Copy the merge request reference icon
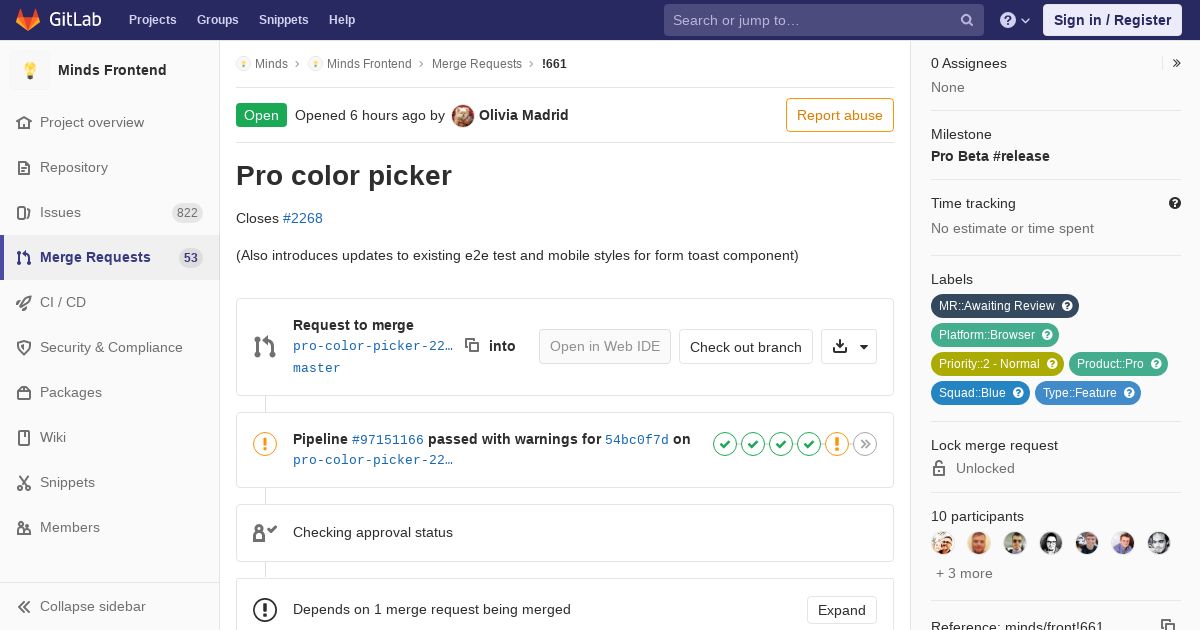 click(x=1167, y=625)
